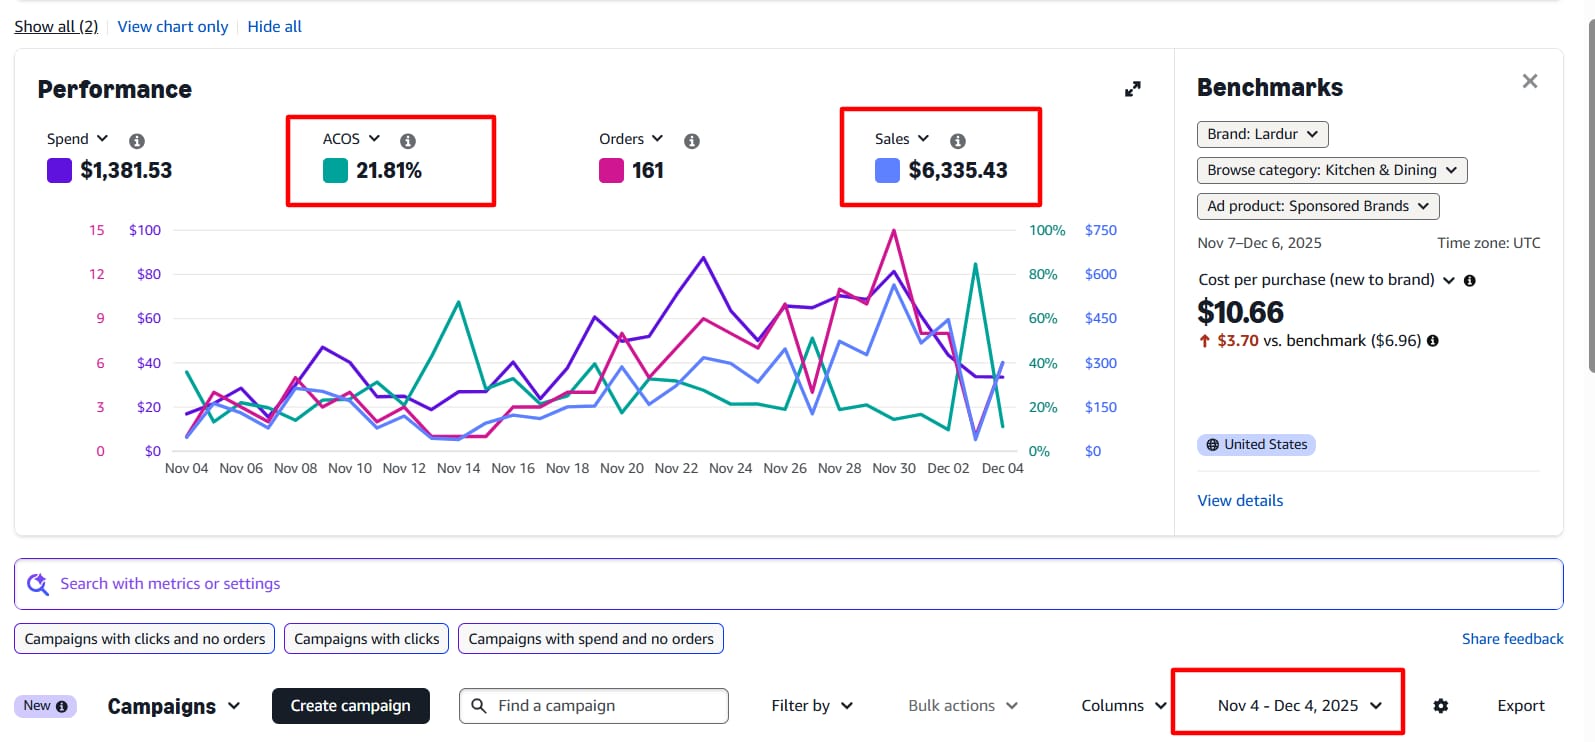This screenshot has width=1595, height=742.
Task: Click info icon after benchmark value
Action: [1433, 341]
